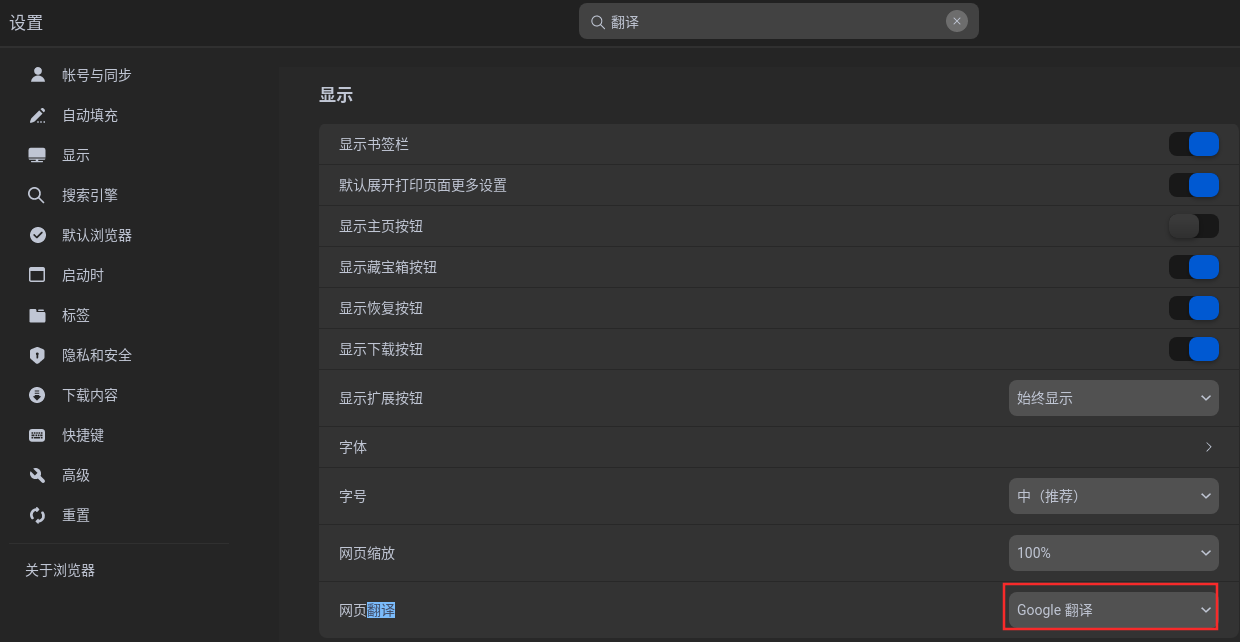Open the 显示扩展按钮 始终显示 dropdown
Viewport: 1240px width, 642px height.
[x=1114, y=398]
